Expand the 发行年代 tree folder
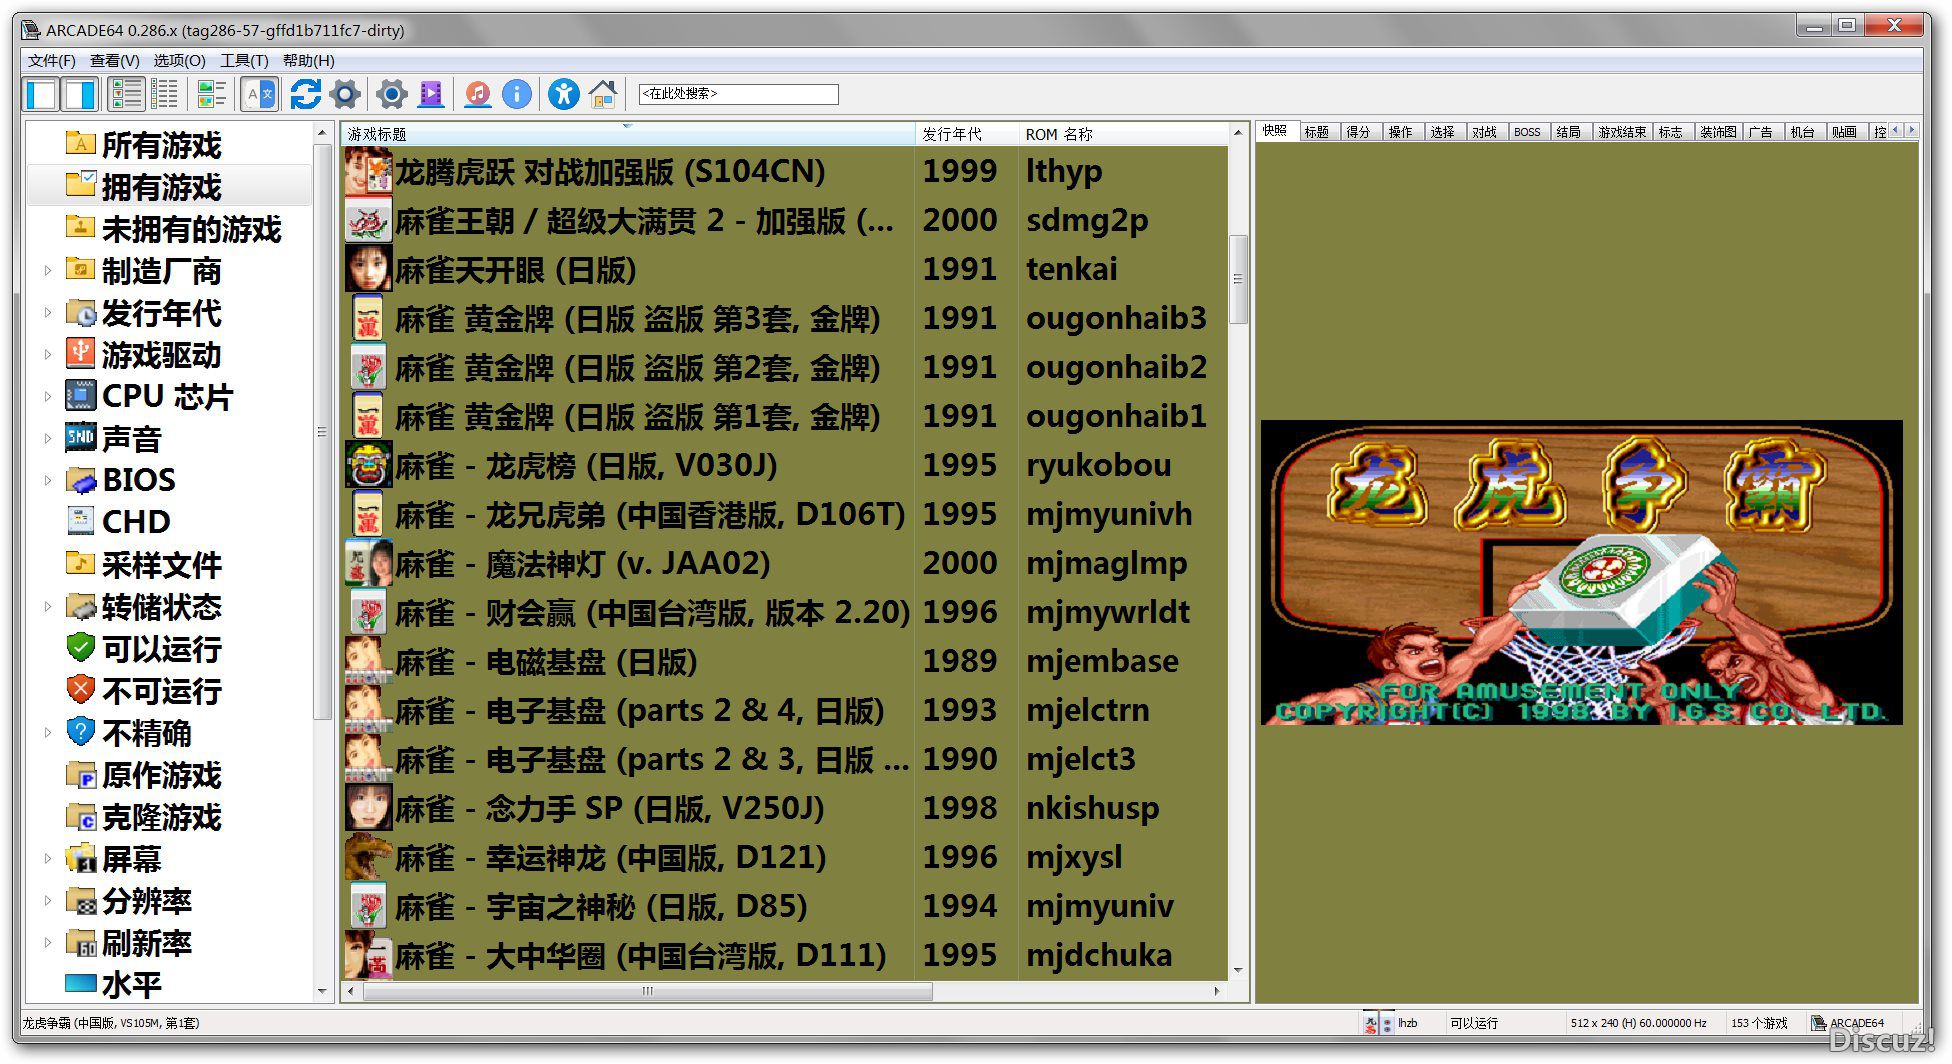This screenshot has width=1952, height=1064. (x=47, y=312)
